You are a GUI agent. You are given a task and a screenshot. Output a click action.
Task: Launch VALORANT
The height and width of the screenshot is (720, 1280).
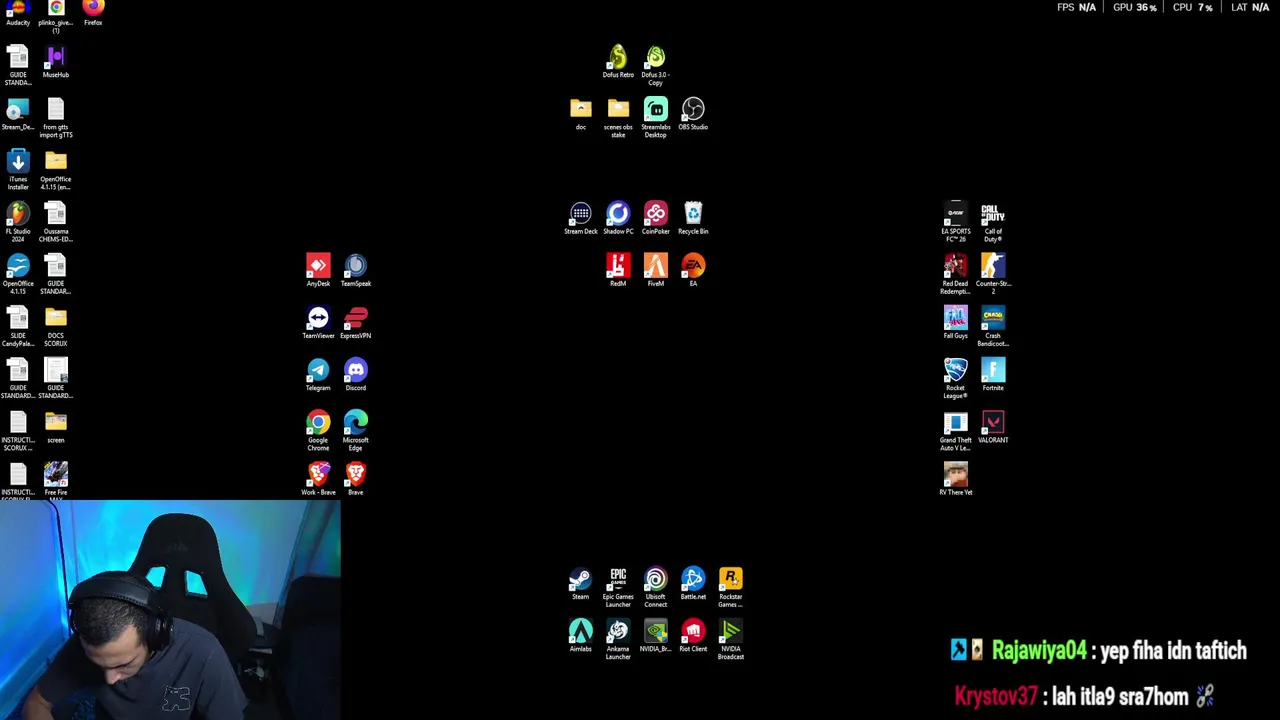click(993, 427)
